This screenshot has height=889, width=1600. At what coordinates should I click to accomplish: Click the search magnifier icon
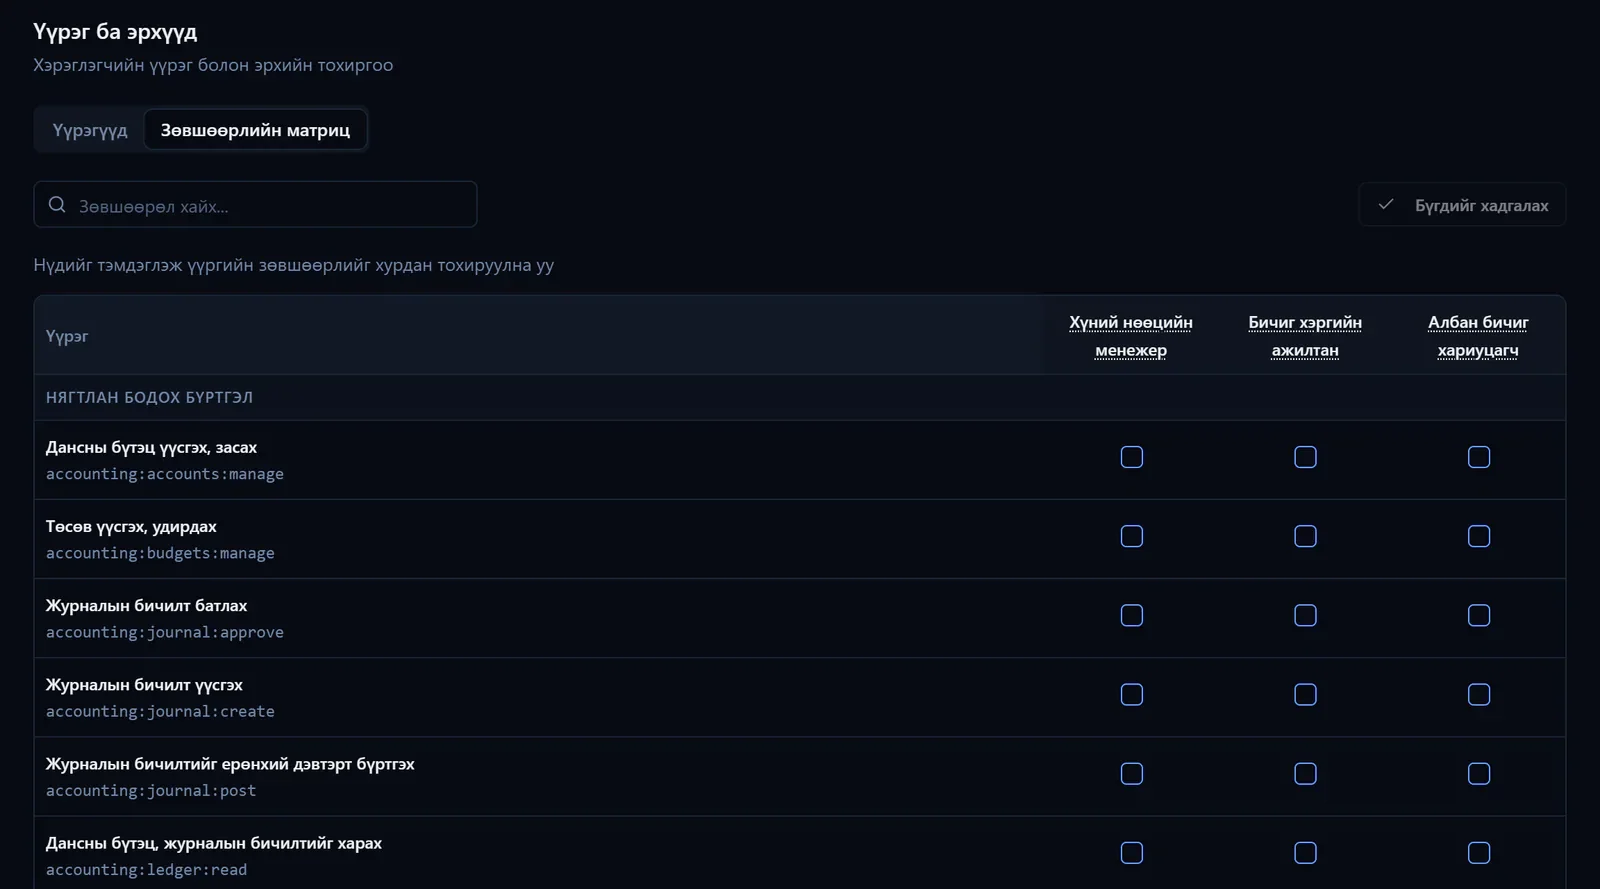(57, 205)
